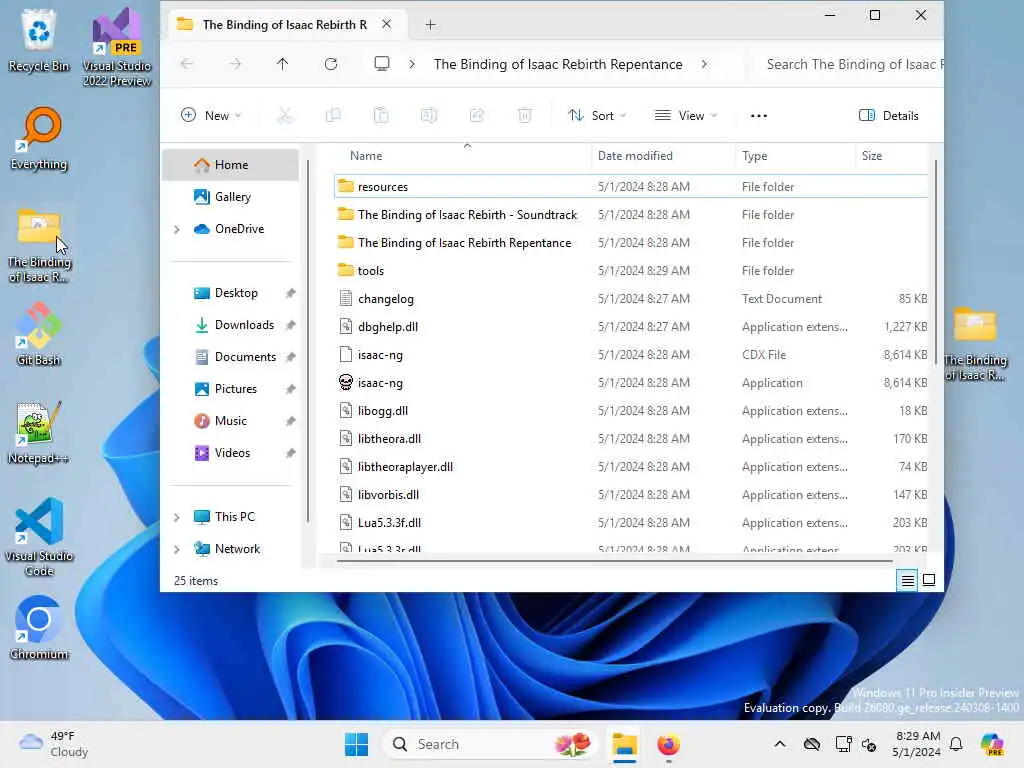Select the isaac-ng Application file
1024x768 pixels.
631,383
